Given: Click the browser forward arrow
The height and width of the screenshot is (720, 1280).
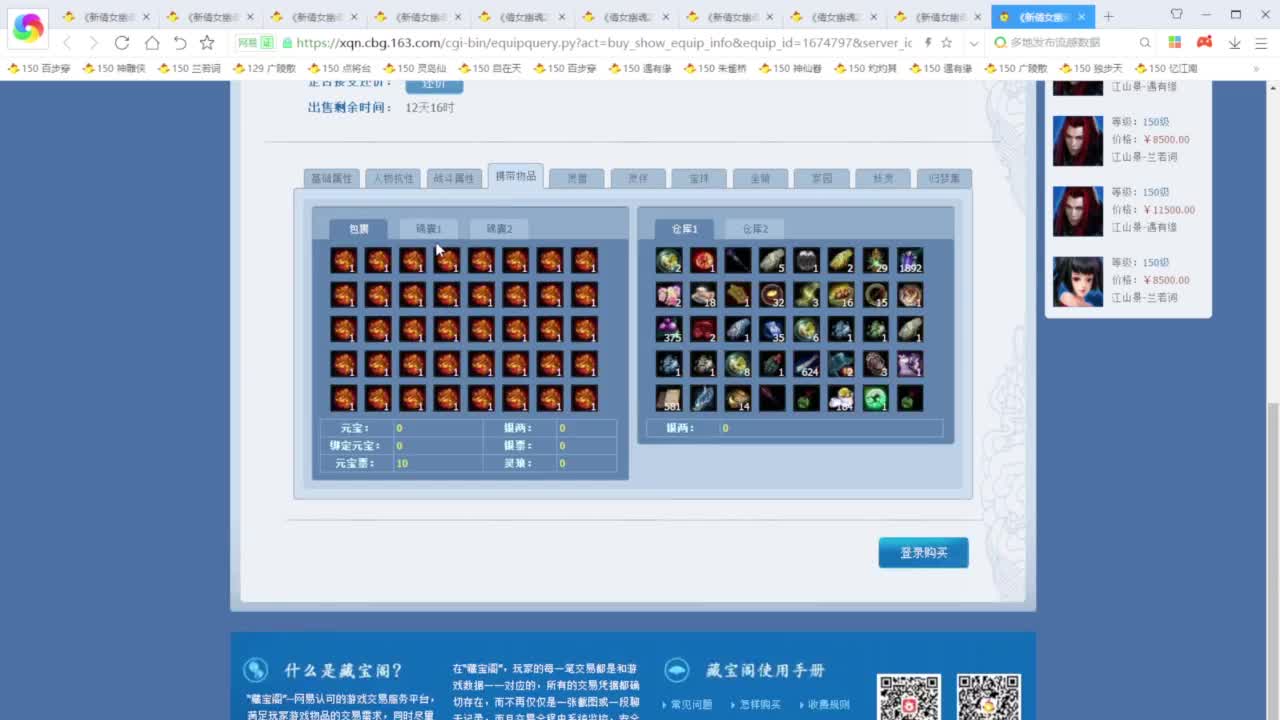Looking at the screenshot, I should (93, 43).
